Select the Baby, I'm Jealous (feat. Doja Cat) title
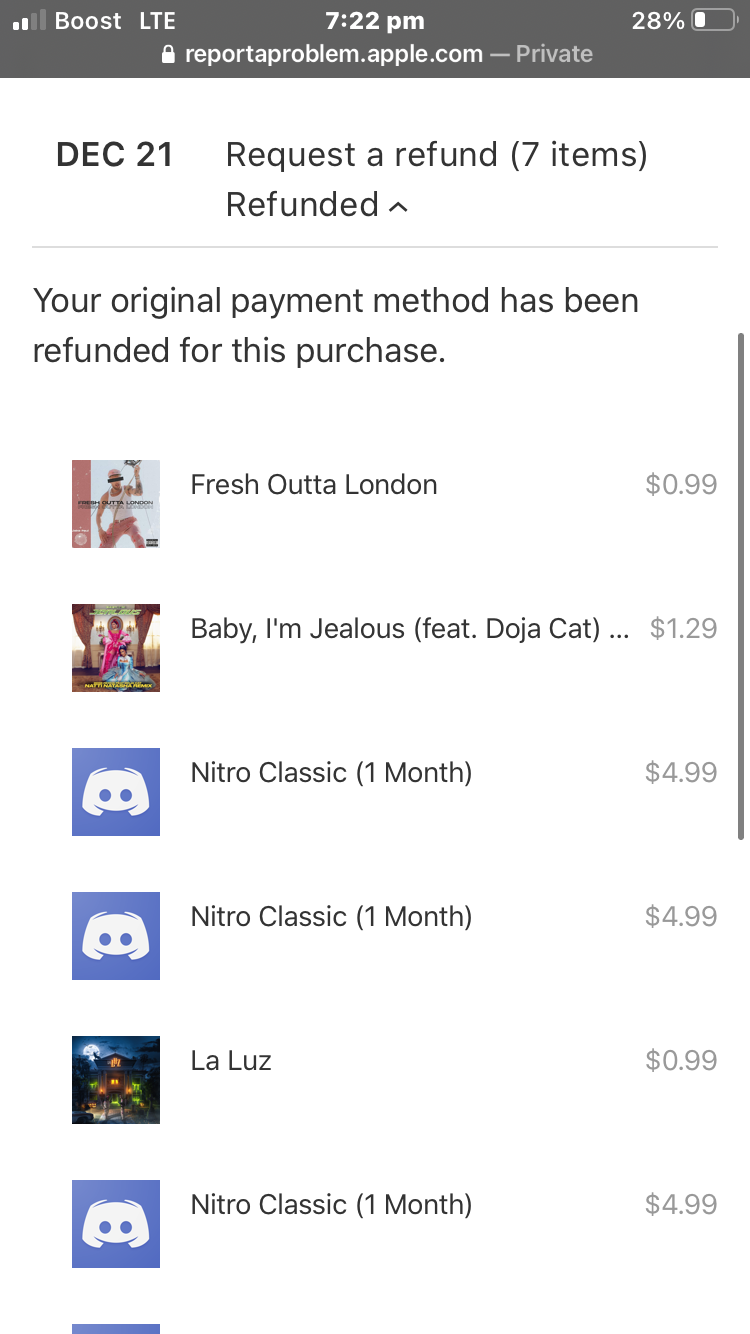This screenshot has height=1334, width=750. [409, 629]
